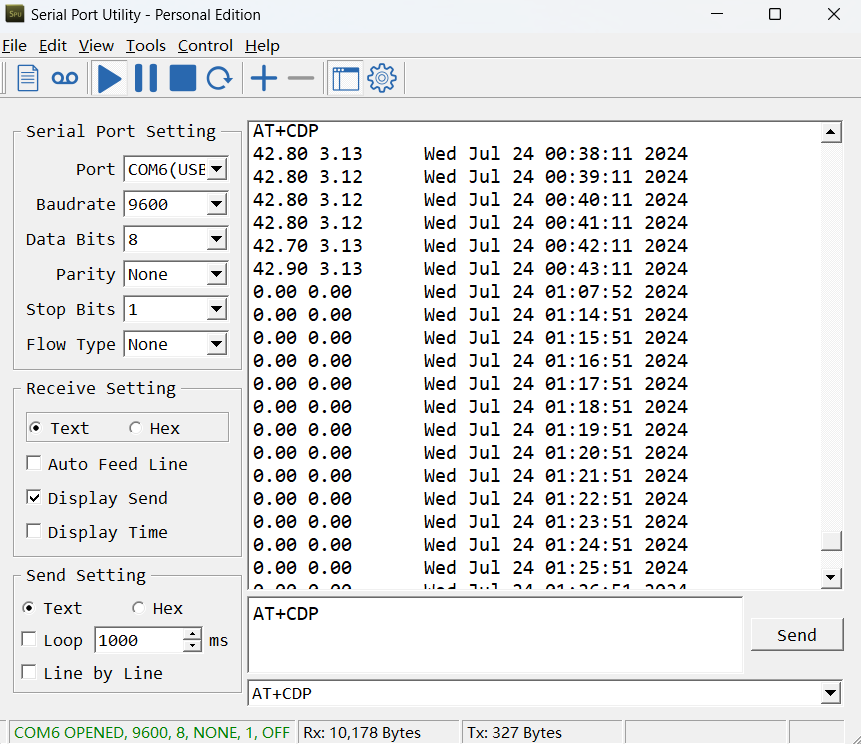Image resolution: width=861 pixels, height=744 pixels.
Task: Pause serial communication with pause icon
Action: tap(146, 78)
